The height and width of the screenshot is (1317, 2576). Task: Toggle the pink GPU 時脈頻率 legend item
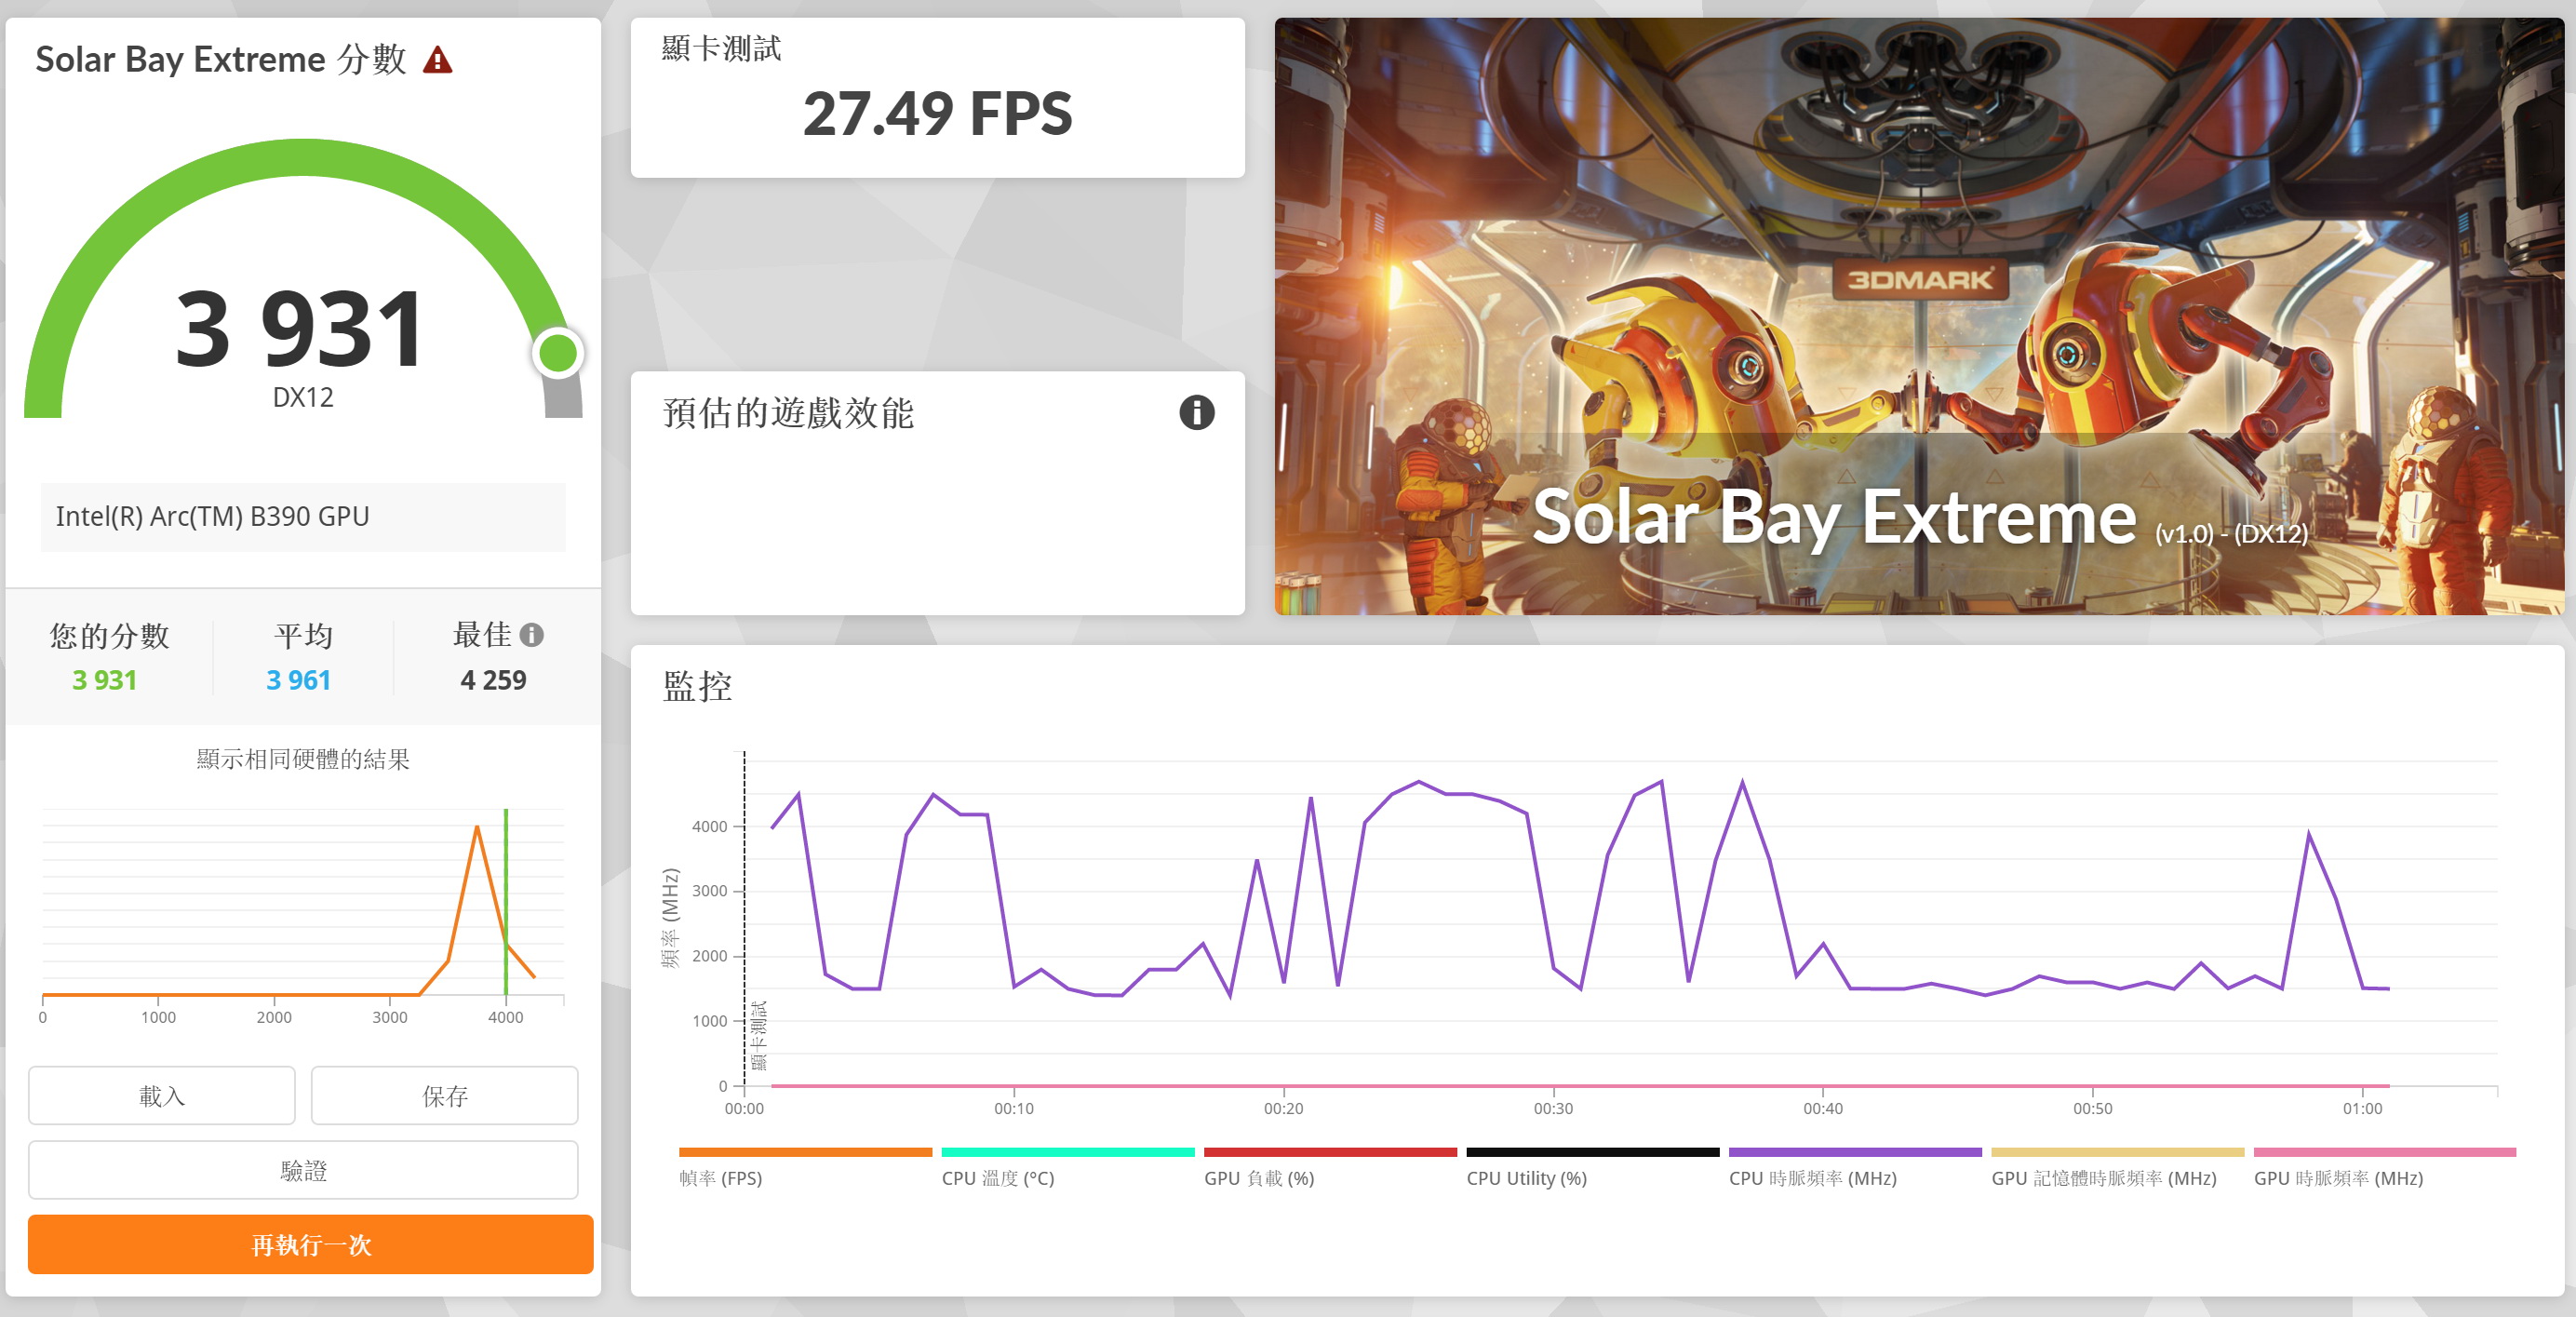coord(2337,1178)
